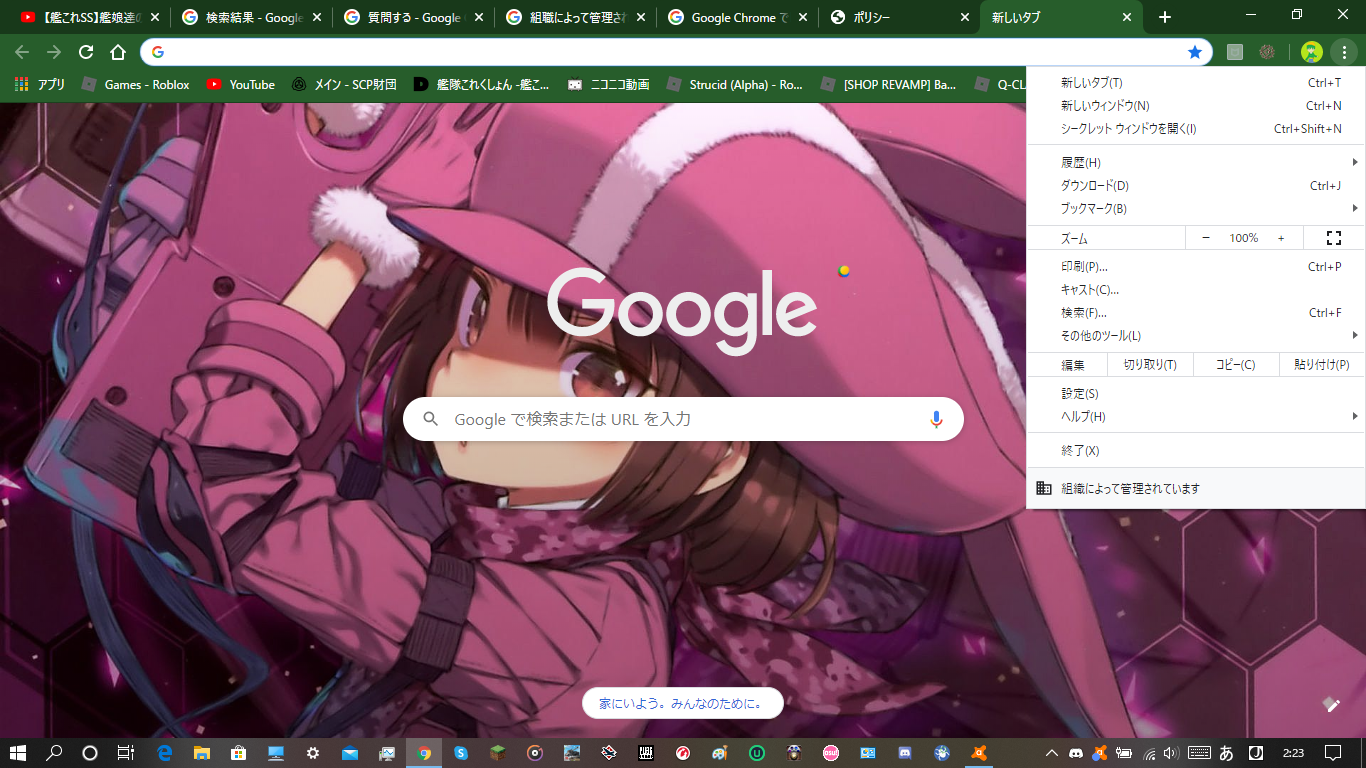The width and height of the screenshot is (1366, 768).
Task: Show hidden system tray icons
Action: [1052, 753]
